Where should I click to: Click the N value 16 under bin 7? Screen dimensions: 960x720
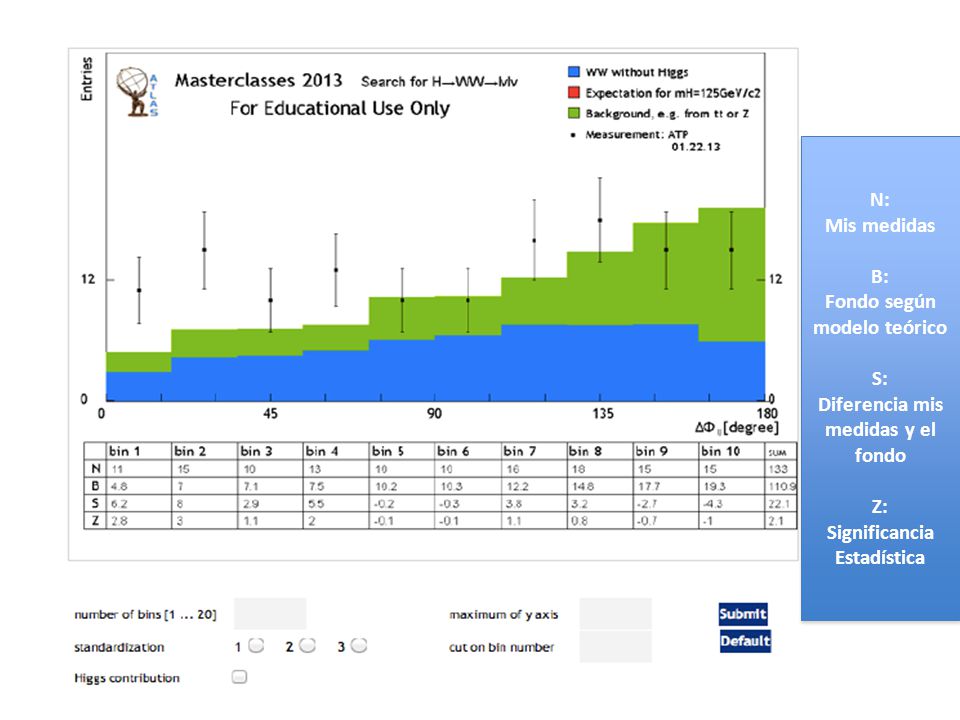click(x=512, y=469)
